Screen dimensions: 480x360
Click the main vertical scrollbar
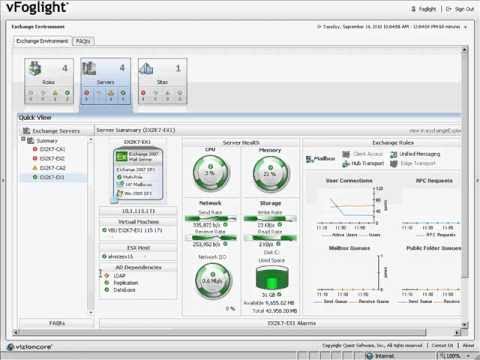[x=465, y=165]
